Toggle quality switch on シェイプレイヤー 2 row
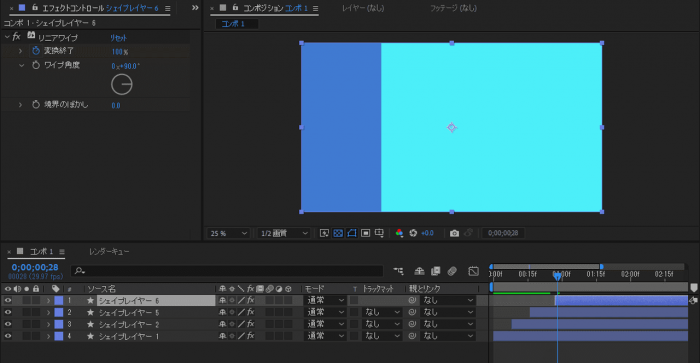The height and width of the screenshot is (363, 700). (241, 324)
